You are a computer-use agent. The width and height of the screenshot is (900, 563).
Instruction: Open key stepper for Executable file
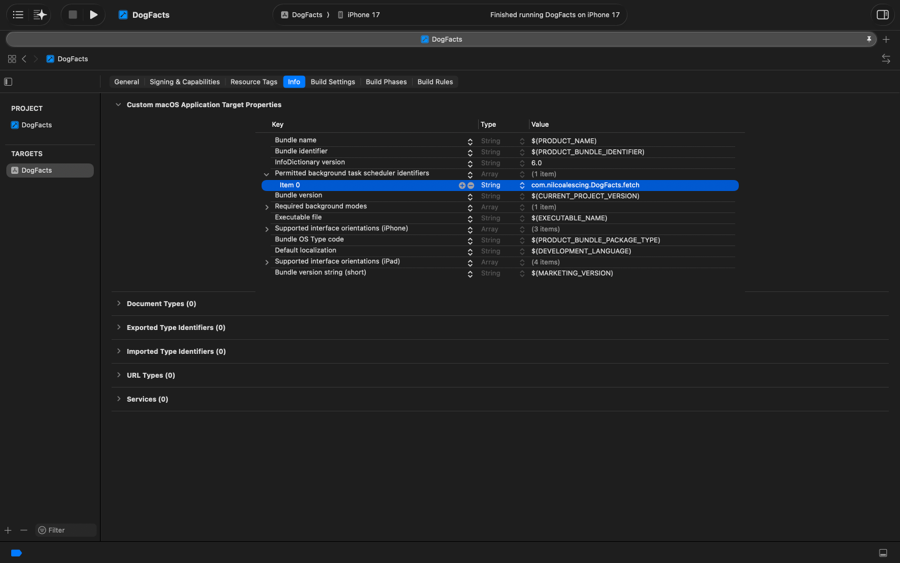coord(470,218)
